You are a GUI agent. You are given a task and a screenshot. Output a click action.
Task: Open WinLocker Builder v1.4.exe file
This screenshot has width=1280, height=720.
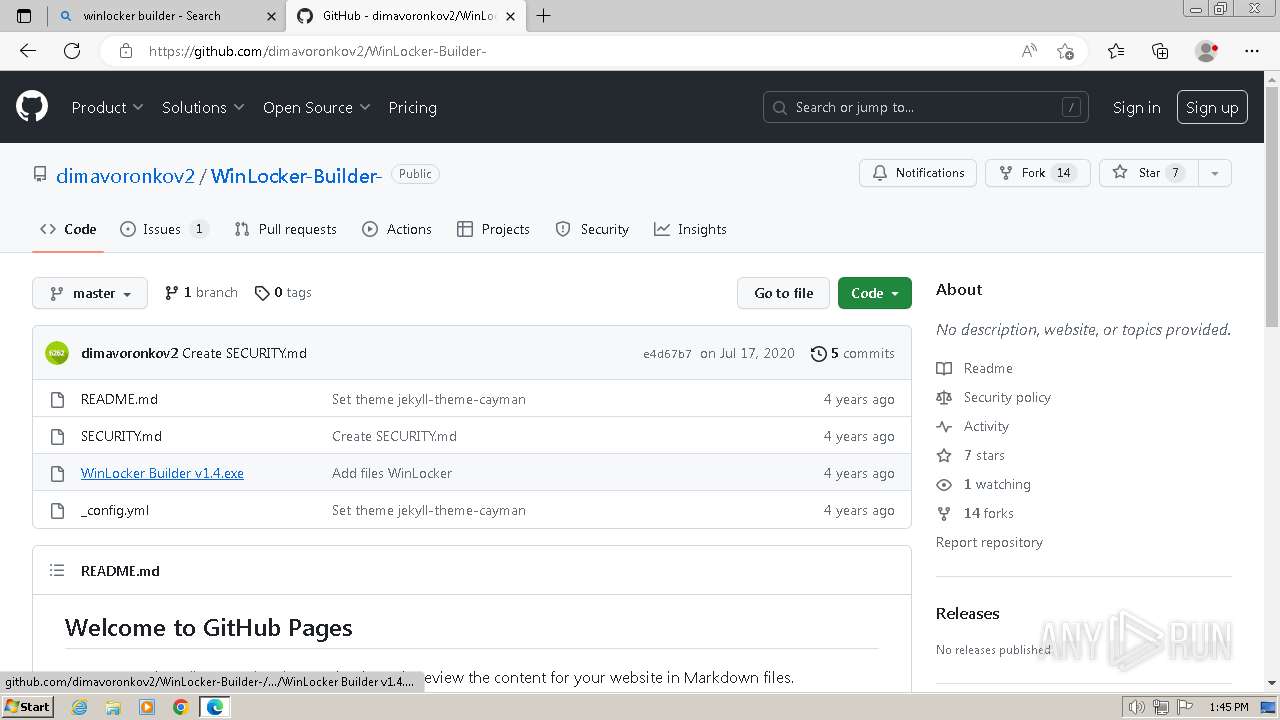162,473
